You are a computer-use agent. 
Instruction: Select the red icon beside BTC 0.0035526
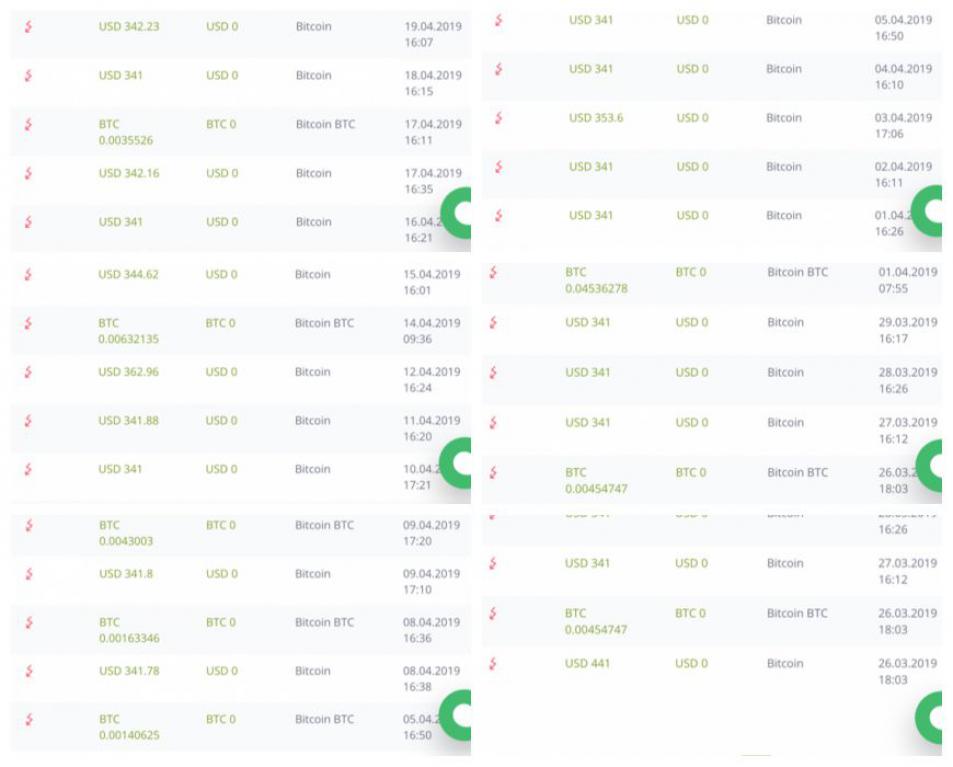coord(28,125)
